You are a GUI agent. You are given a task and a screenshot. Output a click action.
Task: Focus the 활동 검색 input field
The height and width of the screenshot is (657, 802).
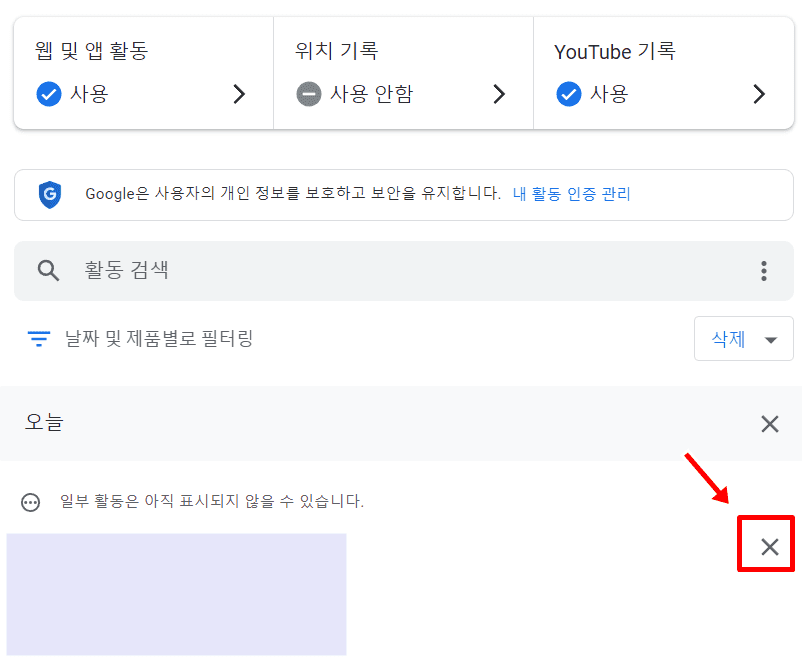click(404, 271)
